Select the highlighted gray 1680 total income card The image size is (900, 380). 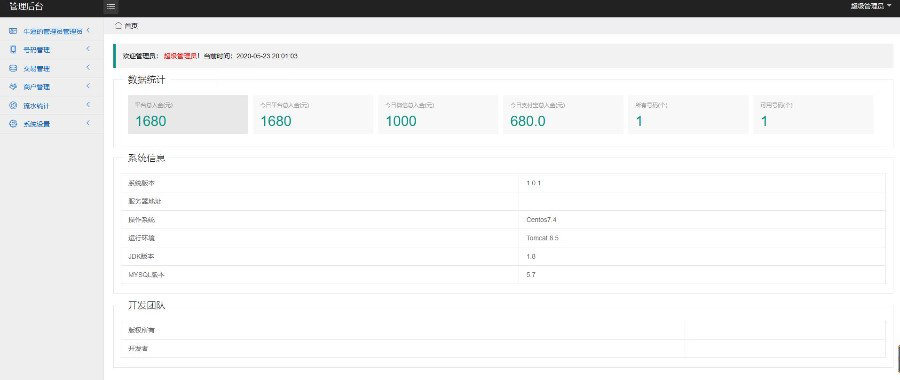[188, 114]
